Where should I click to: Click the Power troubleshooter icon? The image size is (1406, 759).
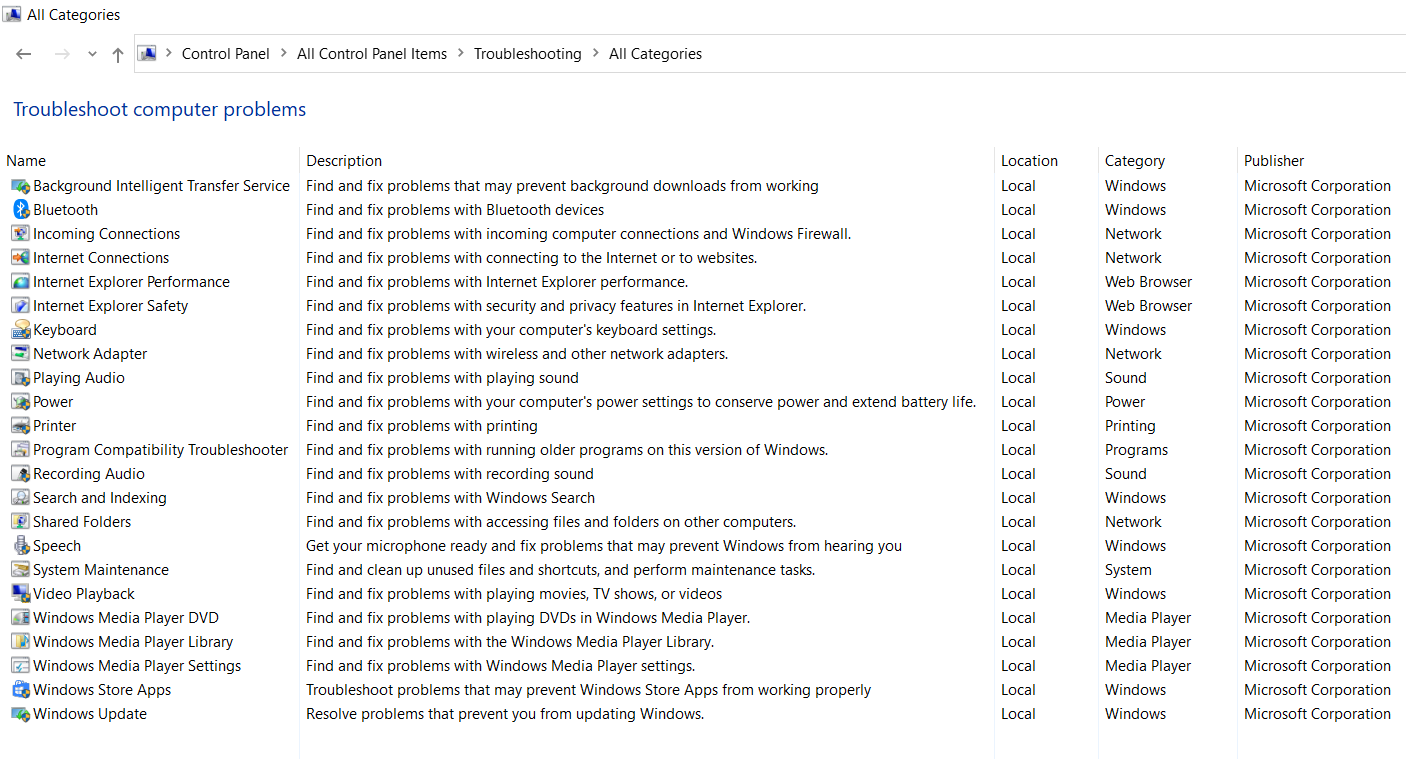pyautogui.click(x=21, y=402)
